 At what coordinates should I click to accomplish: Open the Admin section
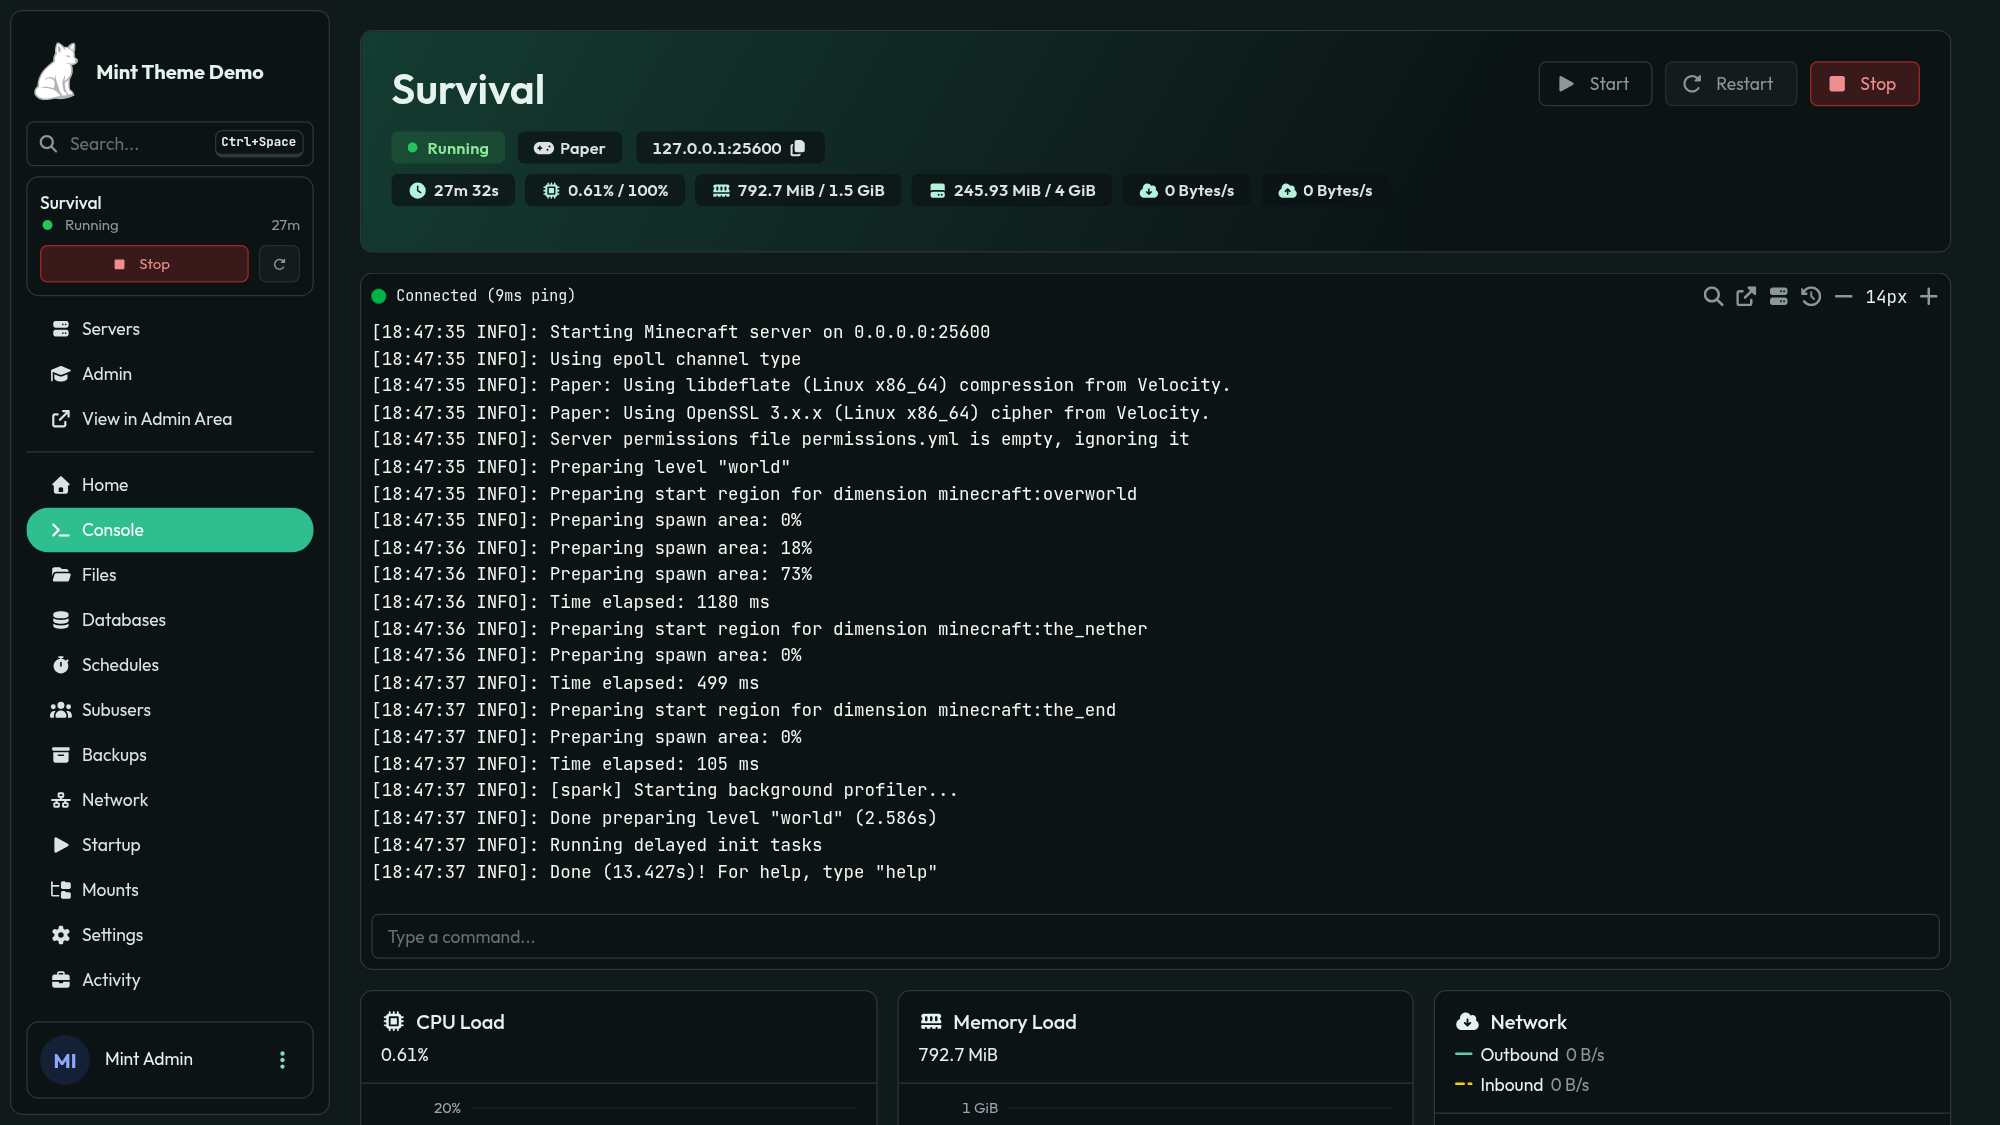coord(169,374)
